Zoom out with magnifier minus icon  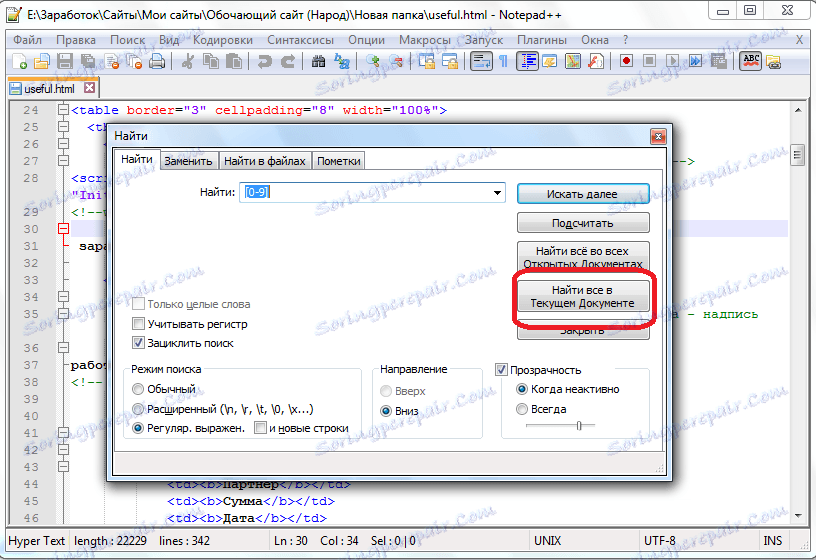point(396,61)
